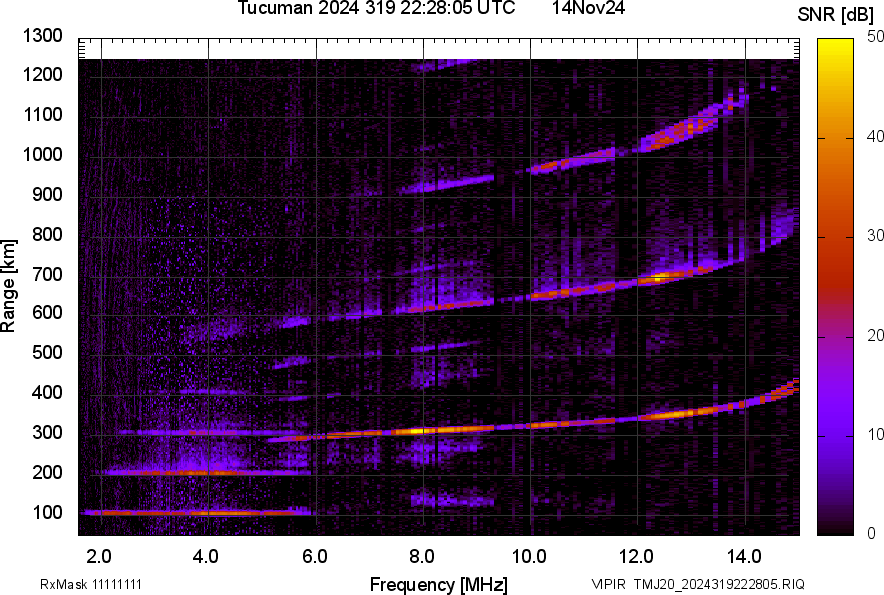Screen dimensions: 884x595
Task: Click frequency tick label '8.0'
Action: (x=422, y=557)
